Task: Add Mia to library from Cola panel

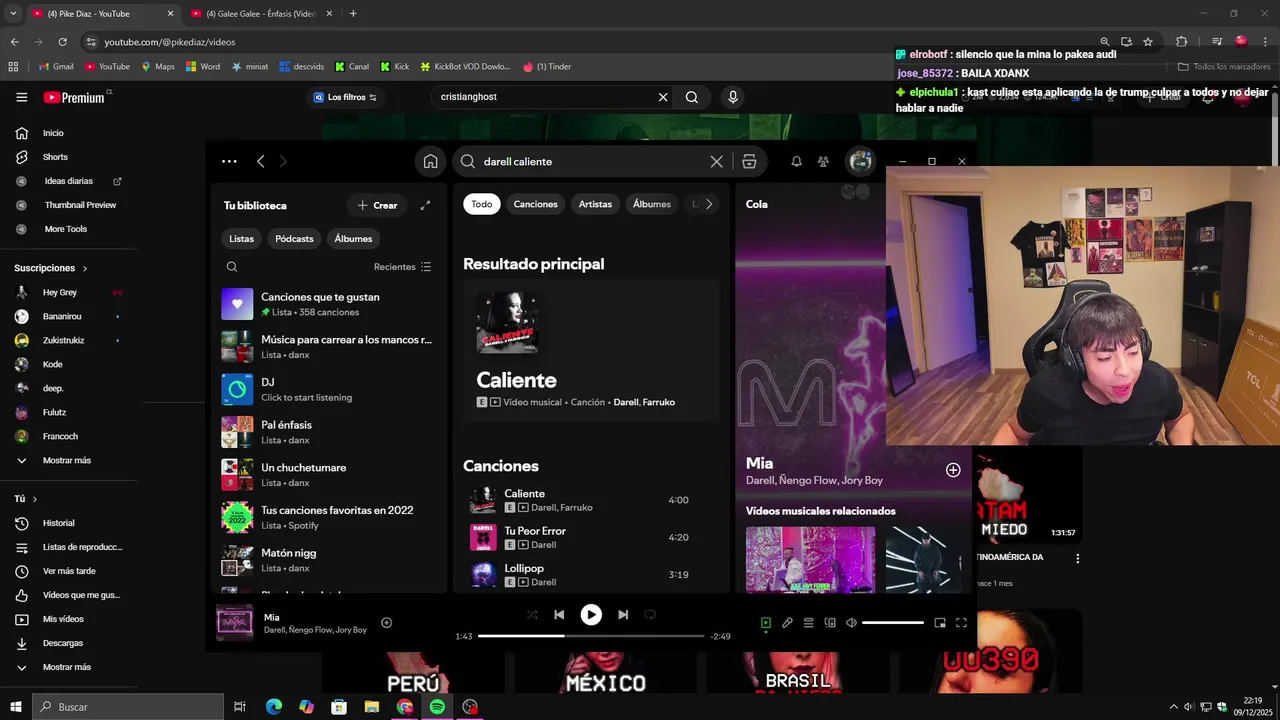Action: click(953, 470)
